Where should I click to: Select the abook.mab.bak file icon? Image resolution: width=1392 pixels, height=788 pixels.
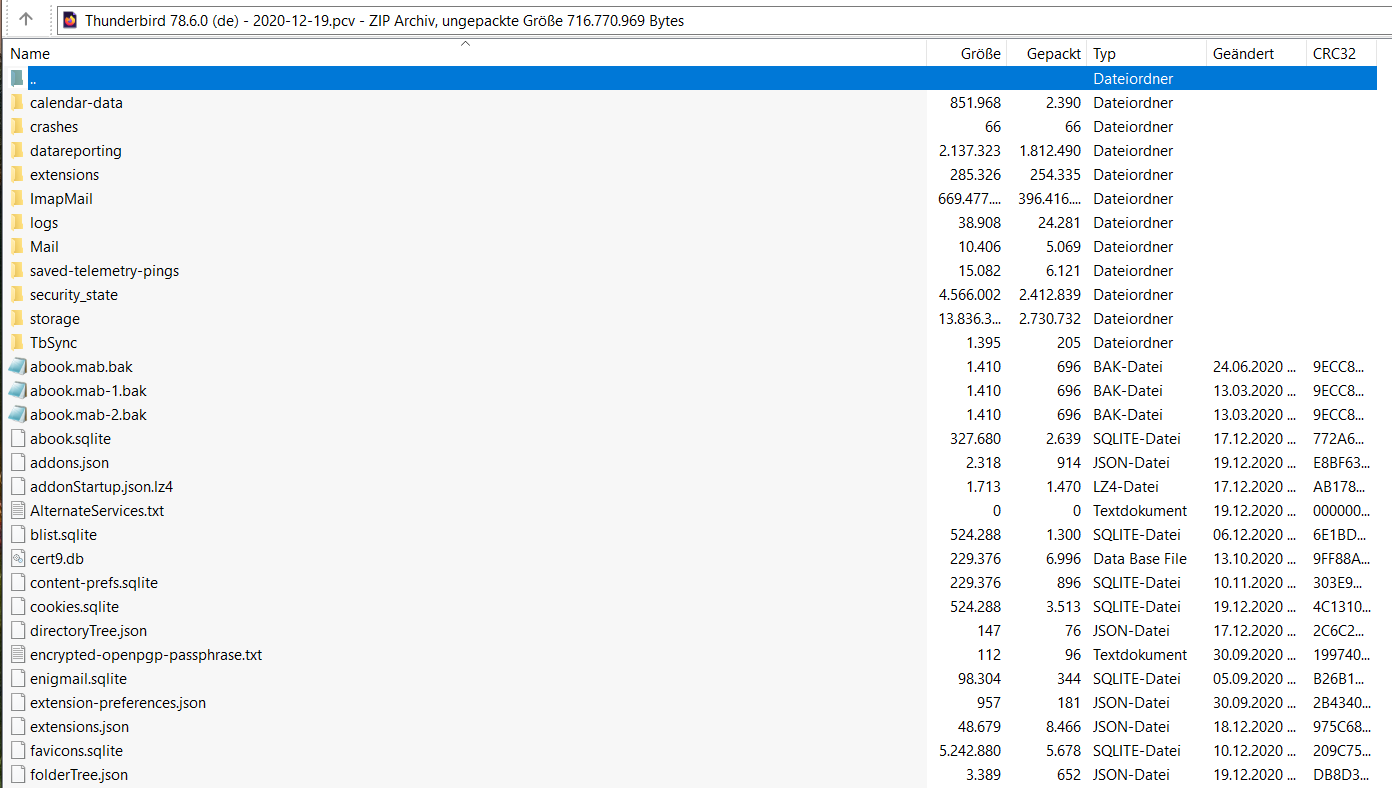(x=17, y=367)
